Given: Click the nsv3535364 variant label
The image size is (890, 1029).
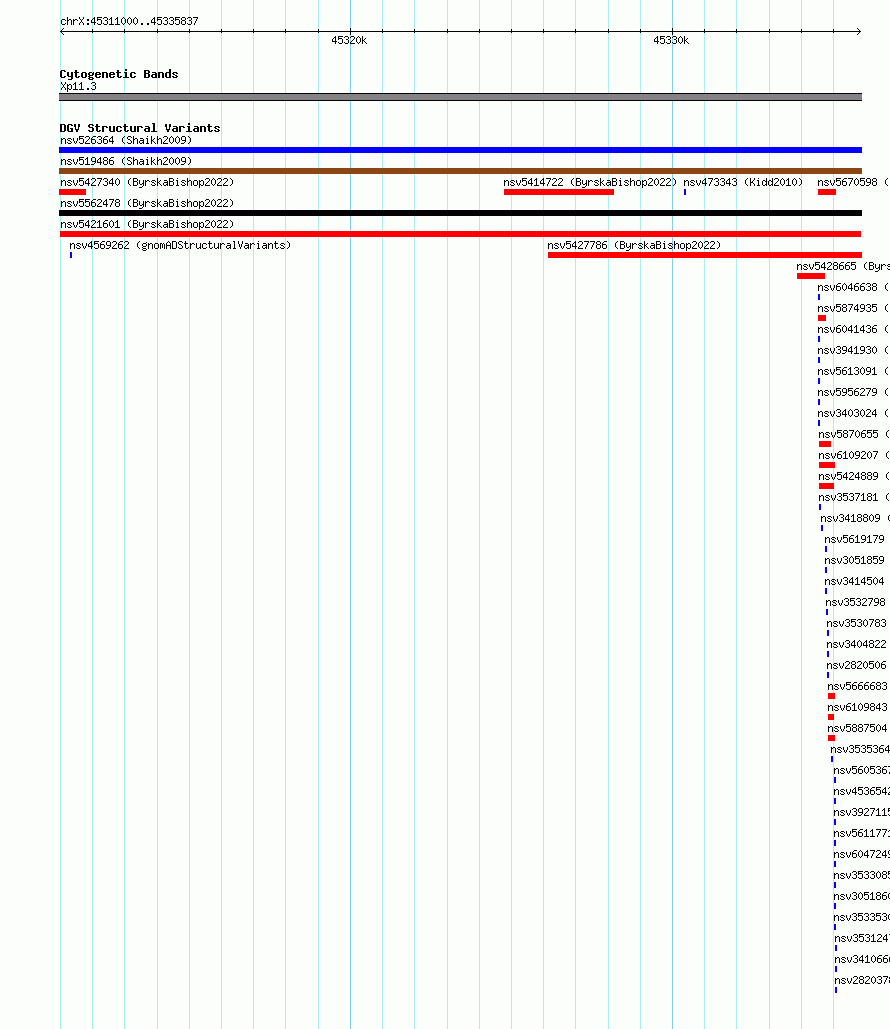Looking at the screenshot, I should [860, 749].
